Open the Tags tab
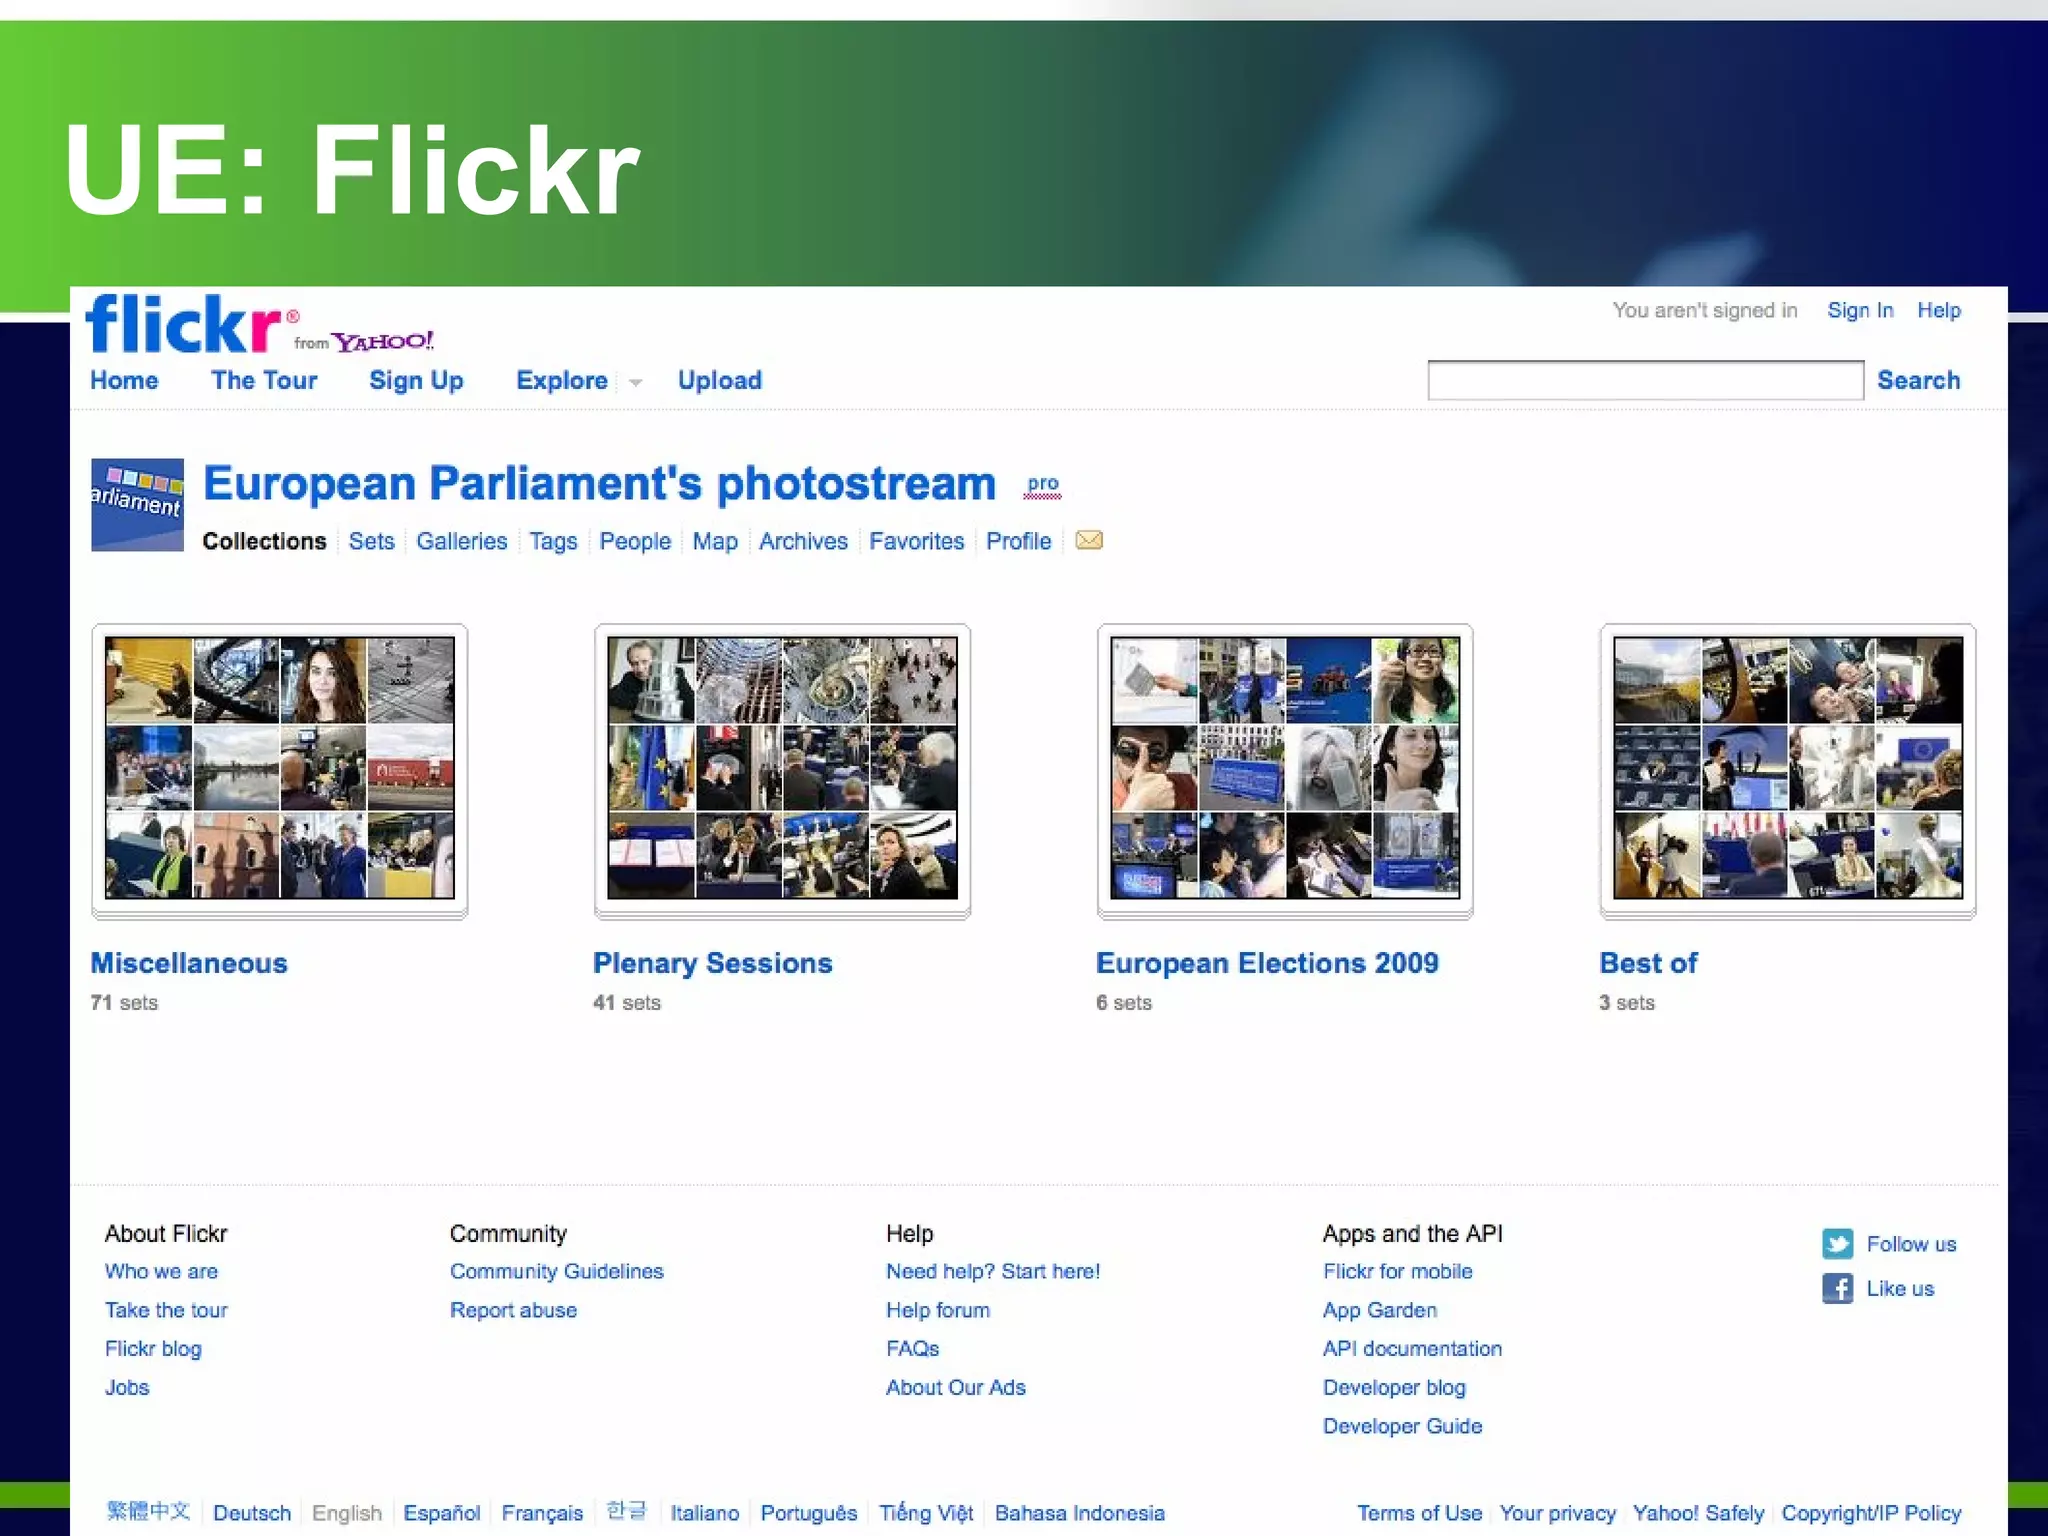Viewport: 2048px width, 1536px height. (x=553, y=541)
